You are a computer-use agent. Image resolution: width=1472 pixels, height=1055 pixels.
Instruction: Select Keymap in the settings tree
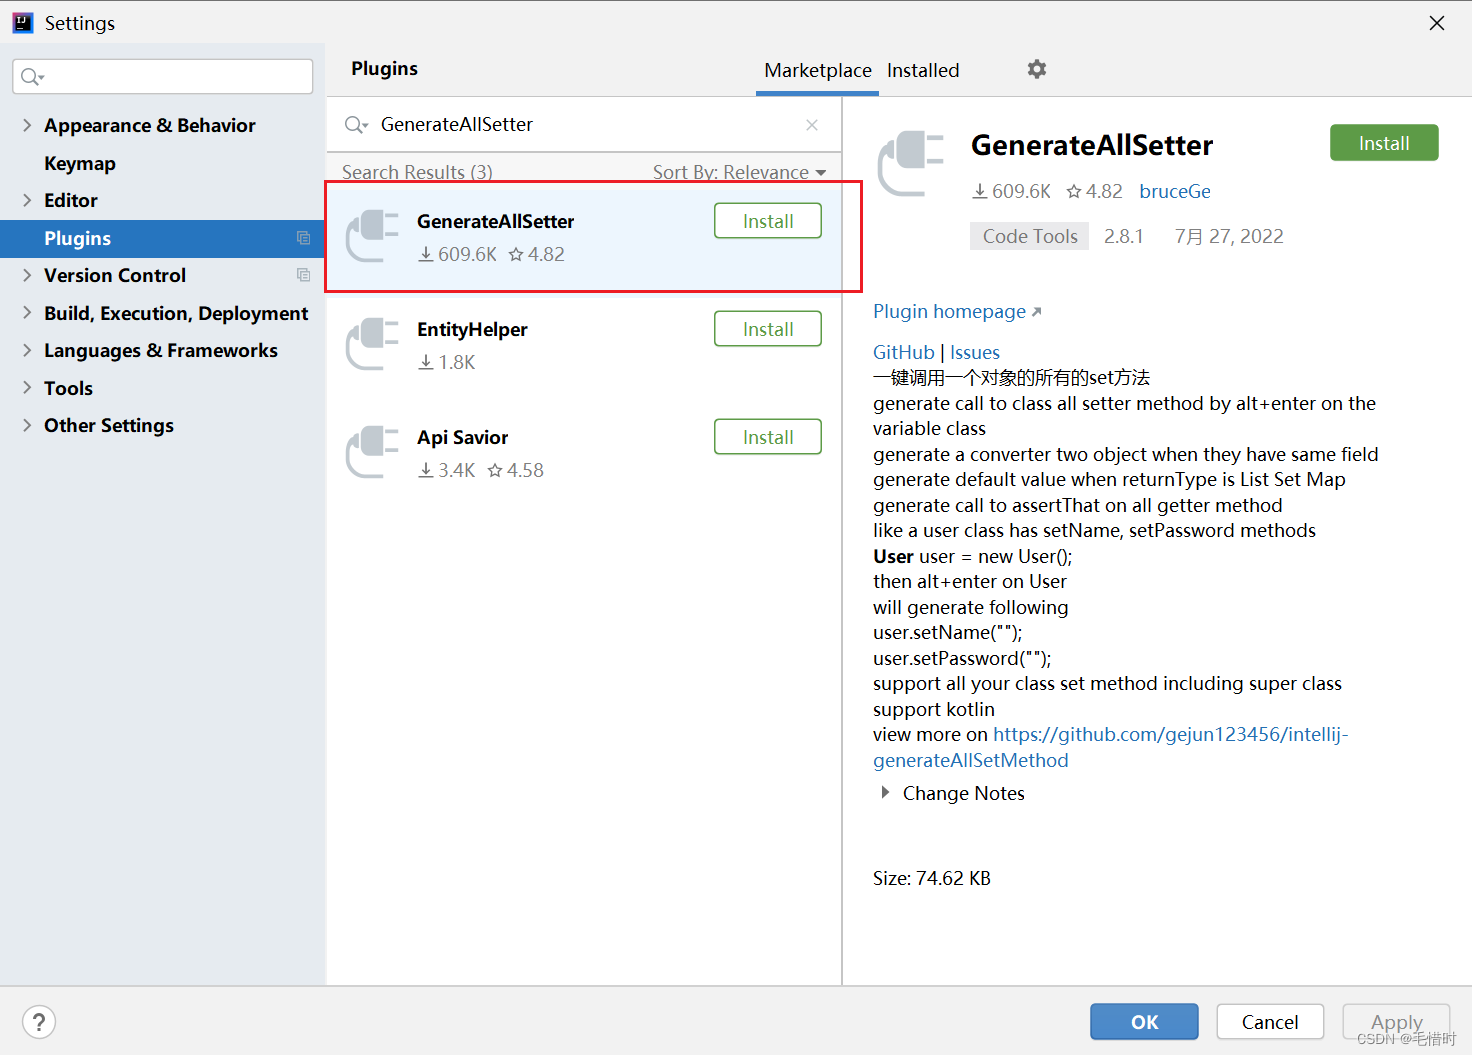tap(80, 163)
